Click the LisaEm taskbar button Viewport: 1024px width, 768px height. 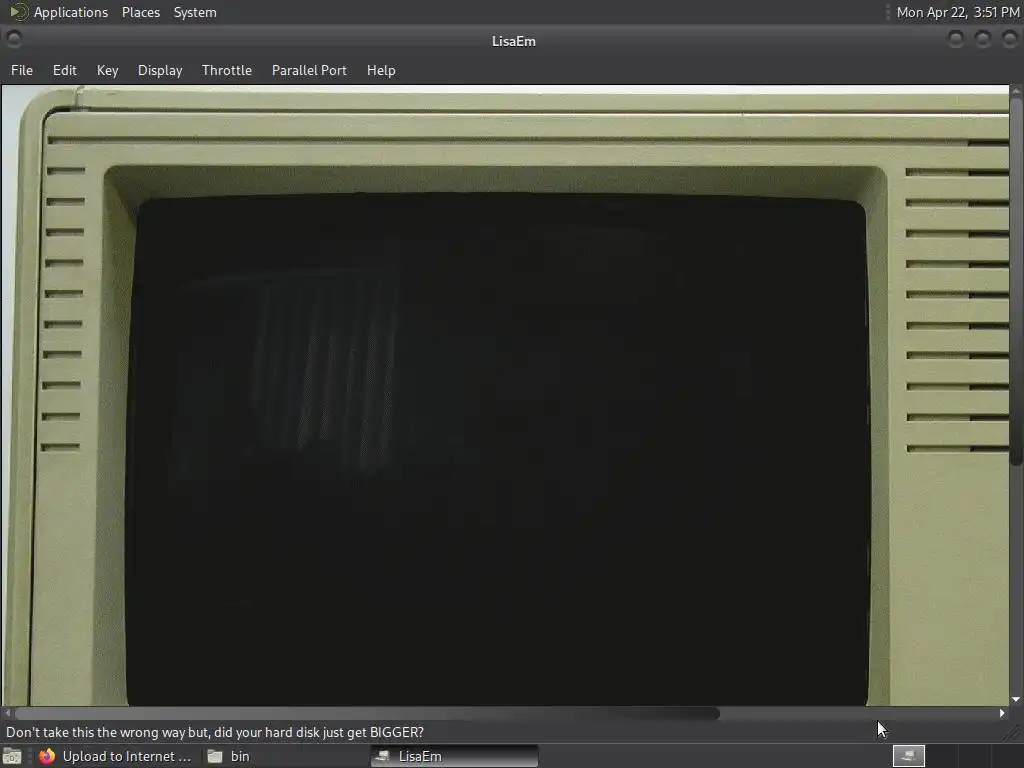[455, 756]
